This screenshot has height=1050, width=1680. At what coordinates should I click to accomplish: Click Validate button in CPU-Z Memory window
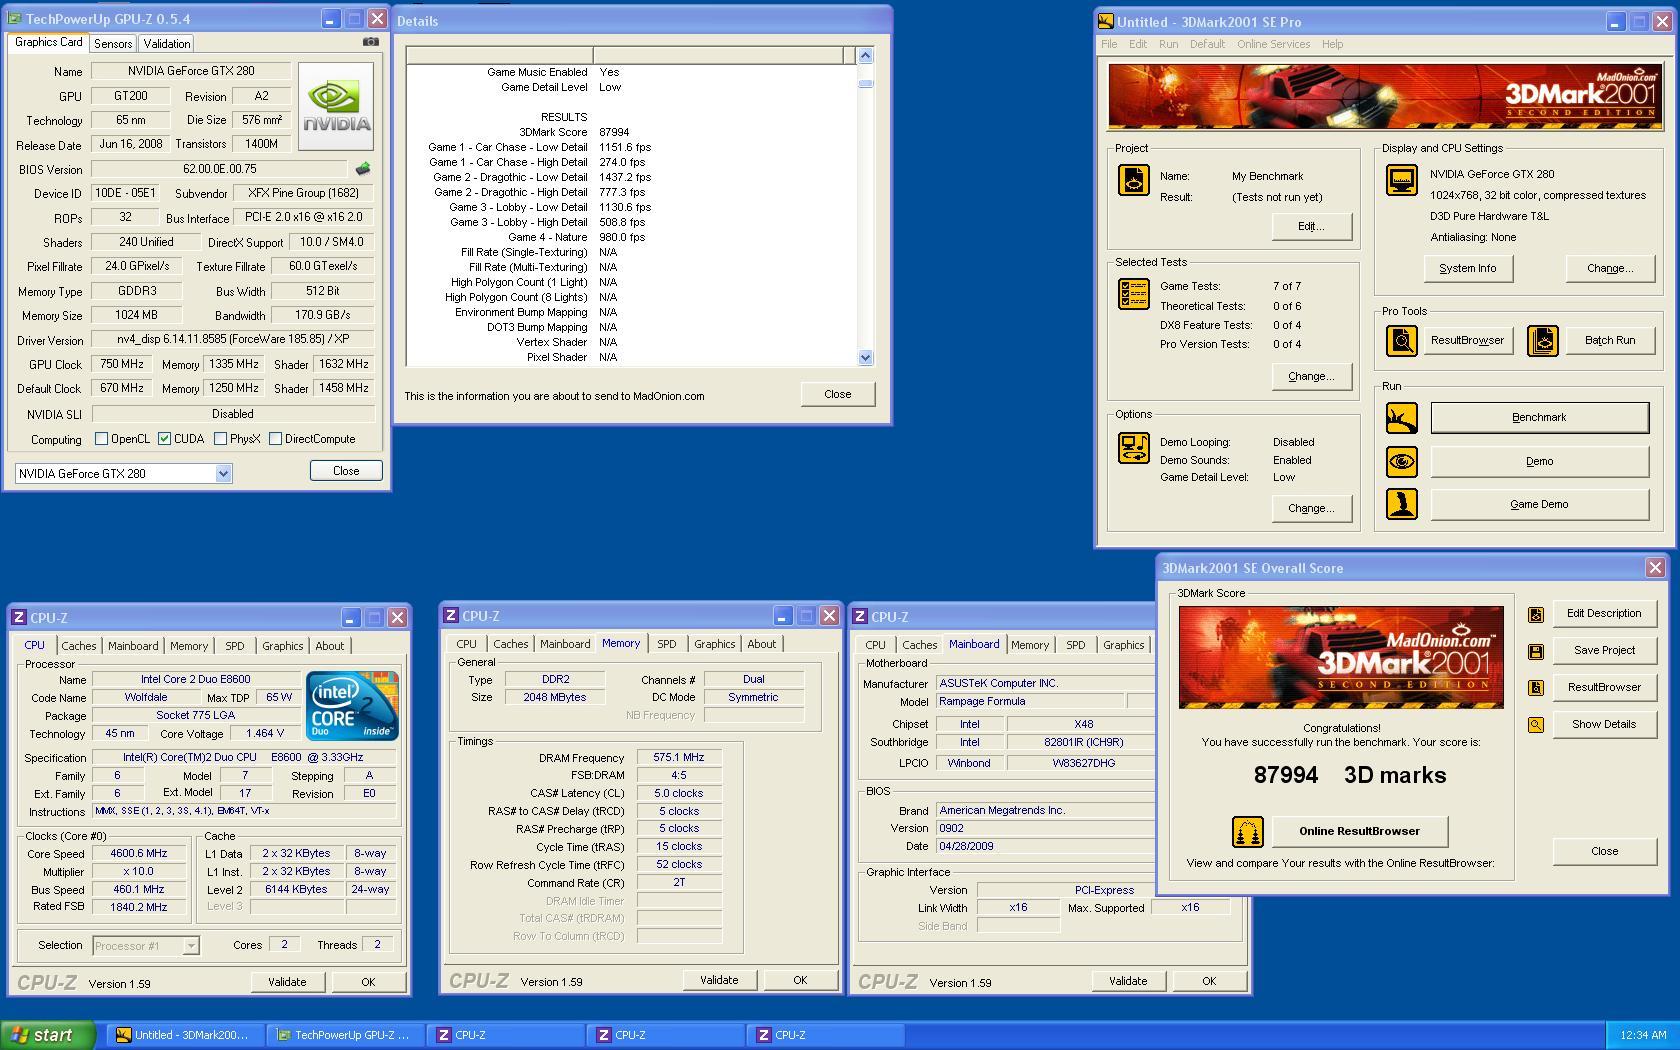point(718,980)
